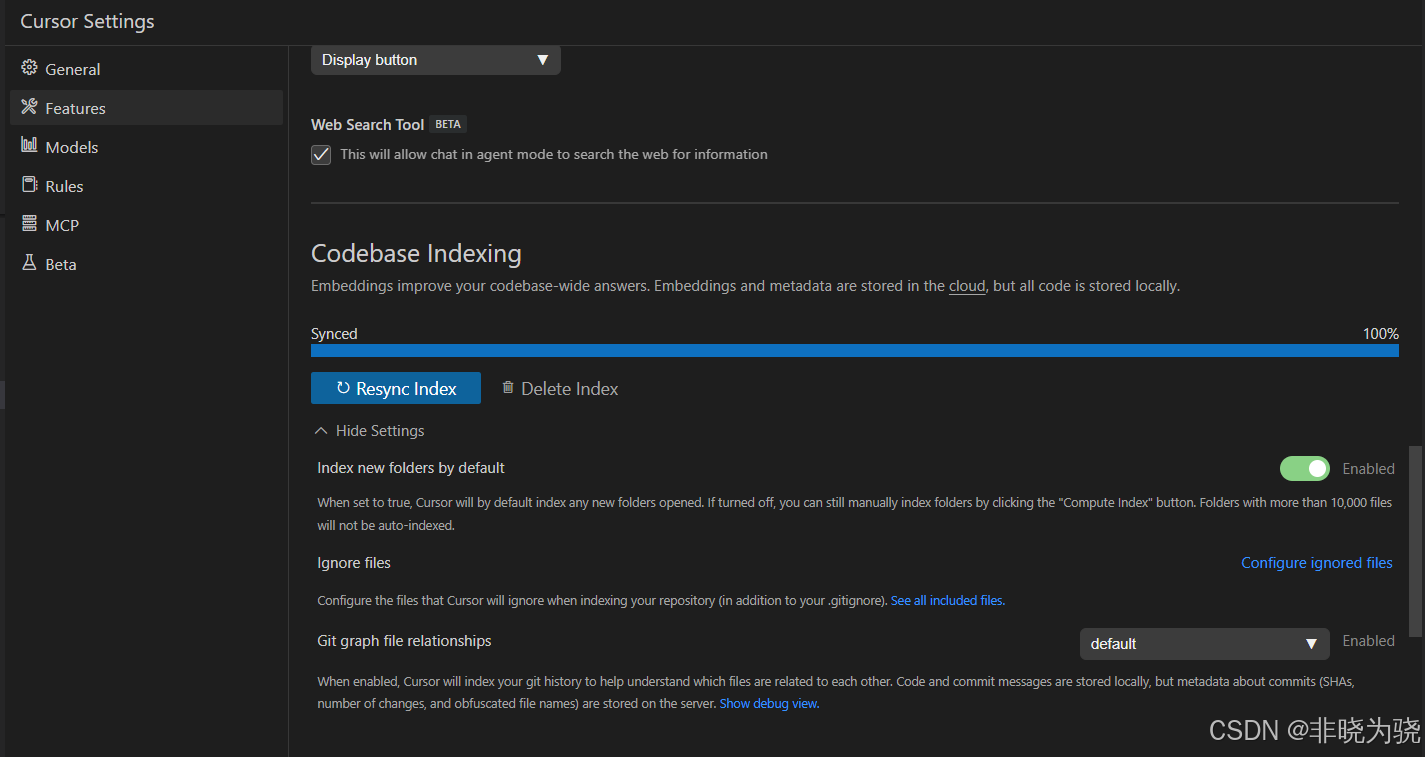Open the Beta settings section

point(146,264)
